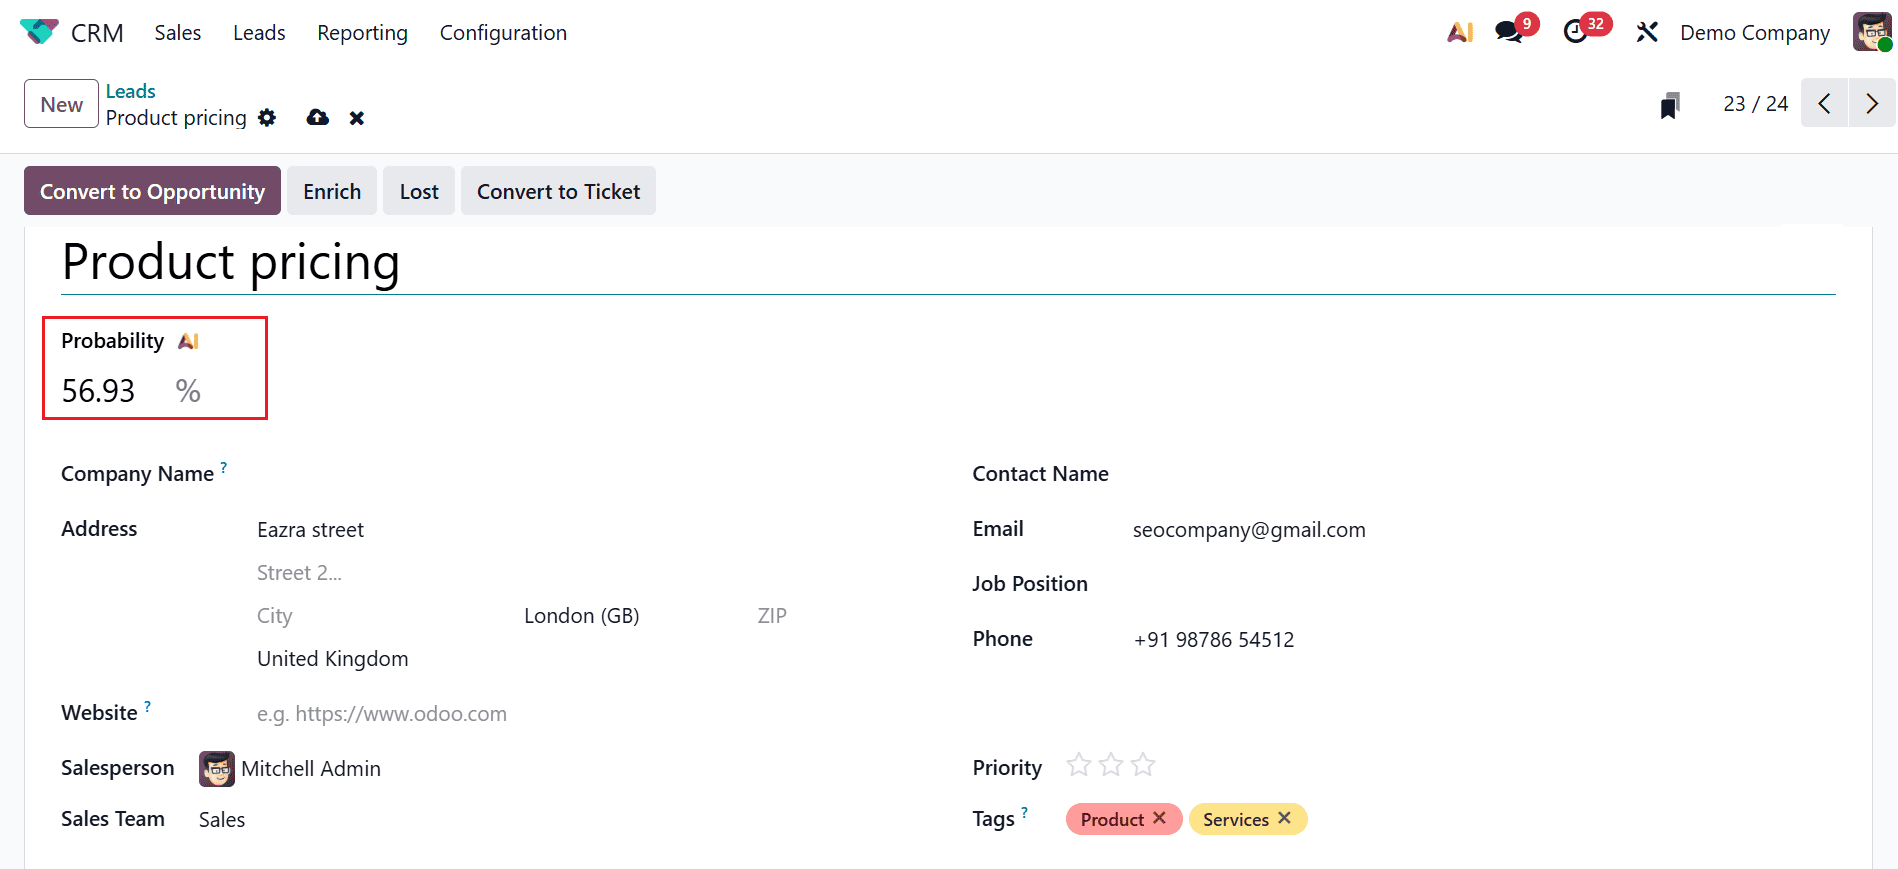Save record with cloud upload icon
This screenshot has width=1898, height=869.
pos(318,118)
